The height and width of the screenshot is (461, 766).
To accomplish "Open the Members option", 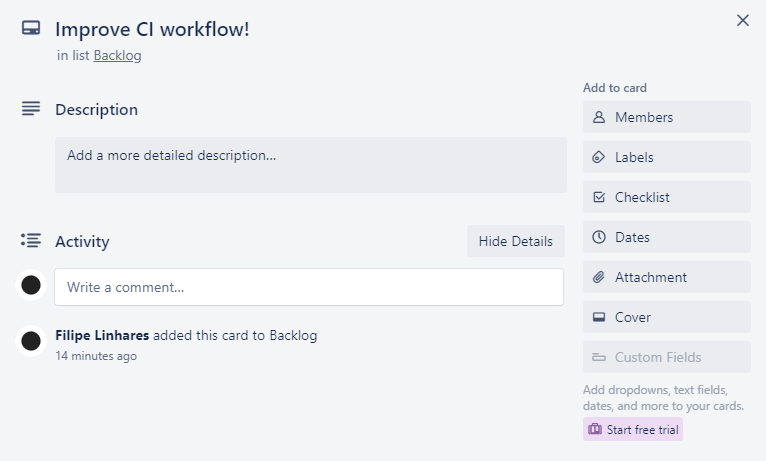I will click(666, 117).
